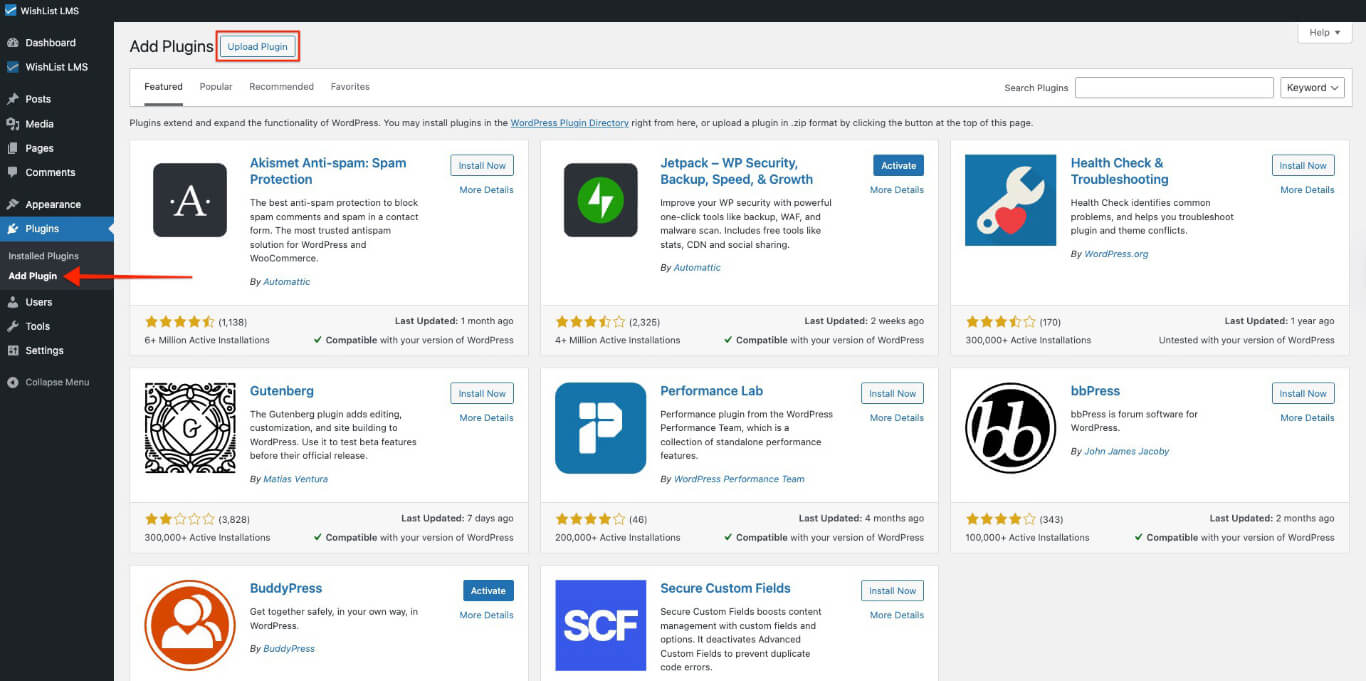Click the Health Check wrench icon

(1010, 200)
